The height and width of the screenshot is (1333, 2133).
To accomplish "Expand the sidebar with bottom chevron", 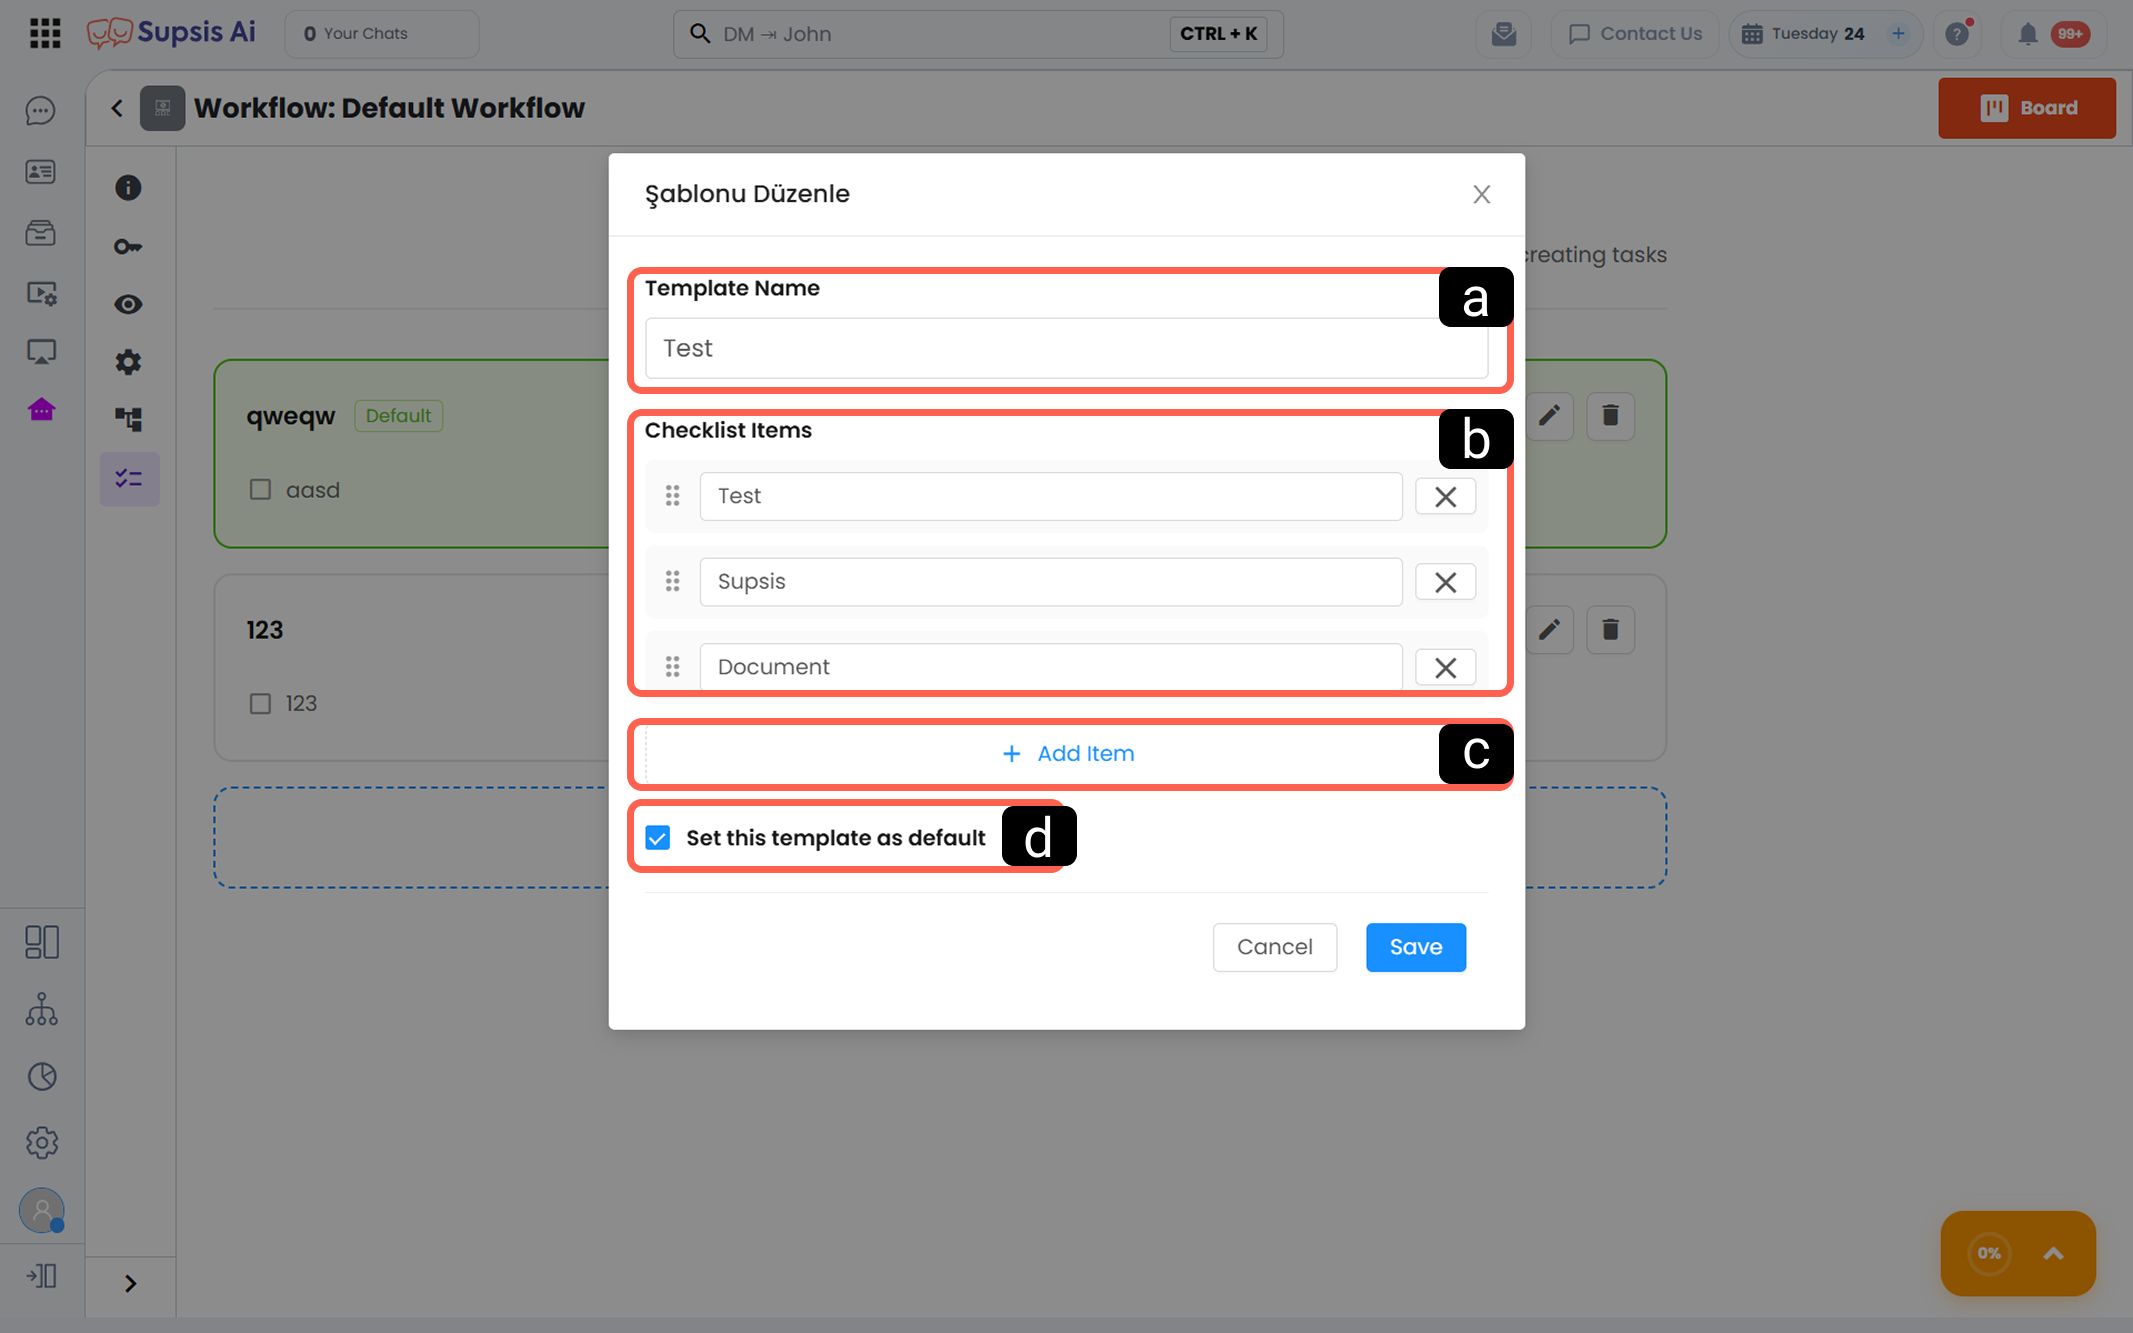I will [x=130, y=1284].
